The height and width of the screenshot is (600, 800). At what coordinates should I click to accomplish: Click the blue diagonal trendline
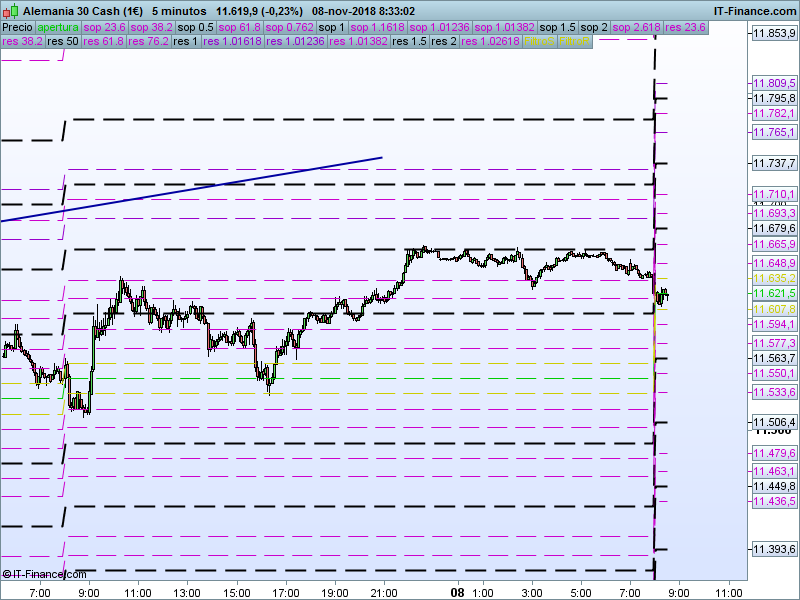coord(191,189)
